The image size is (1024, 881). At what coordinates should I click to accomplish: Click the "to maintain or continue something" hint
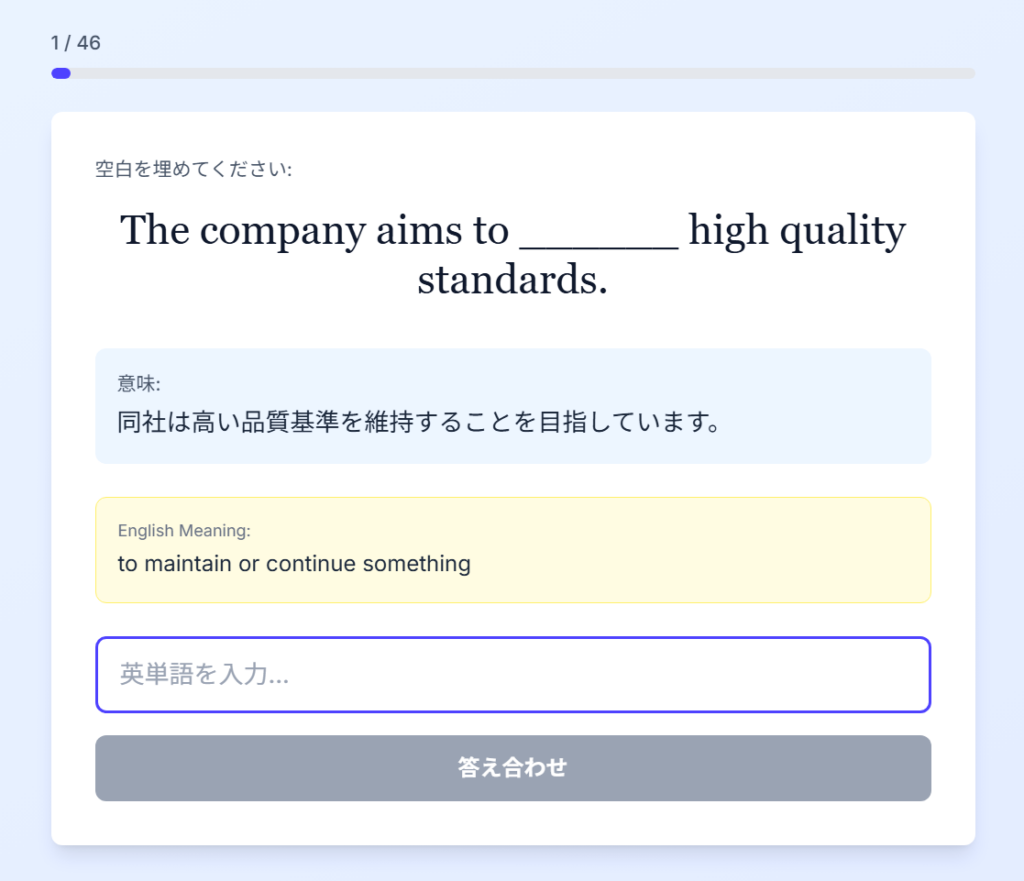(294, 563)
